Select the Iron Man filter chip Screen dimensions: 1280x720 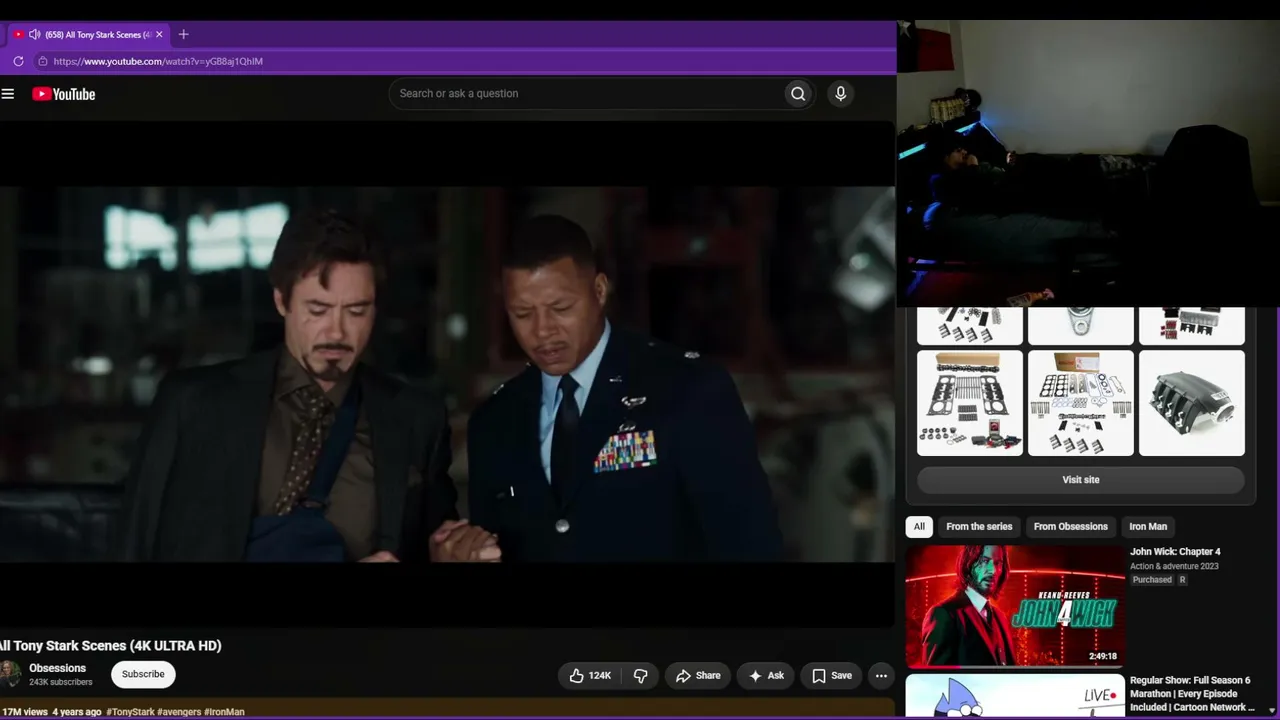[1148, 527]
